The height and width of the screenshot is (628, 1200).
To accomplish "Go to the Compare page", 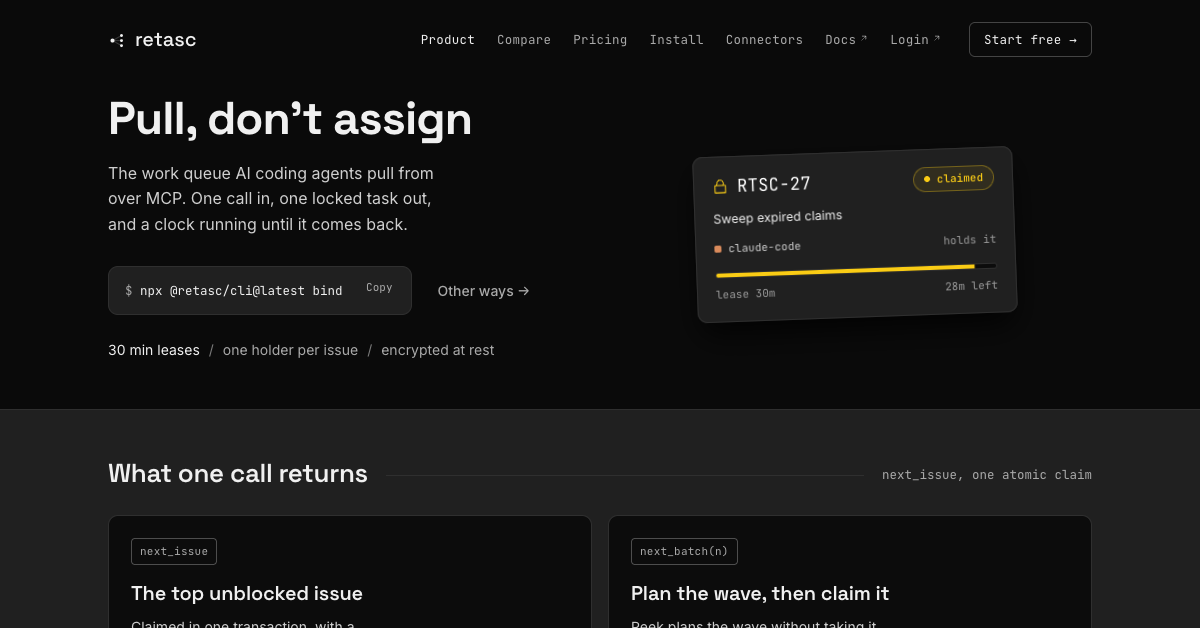I will coord(524,40).
